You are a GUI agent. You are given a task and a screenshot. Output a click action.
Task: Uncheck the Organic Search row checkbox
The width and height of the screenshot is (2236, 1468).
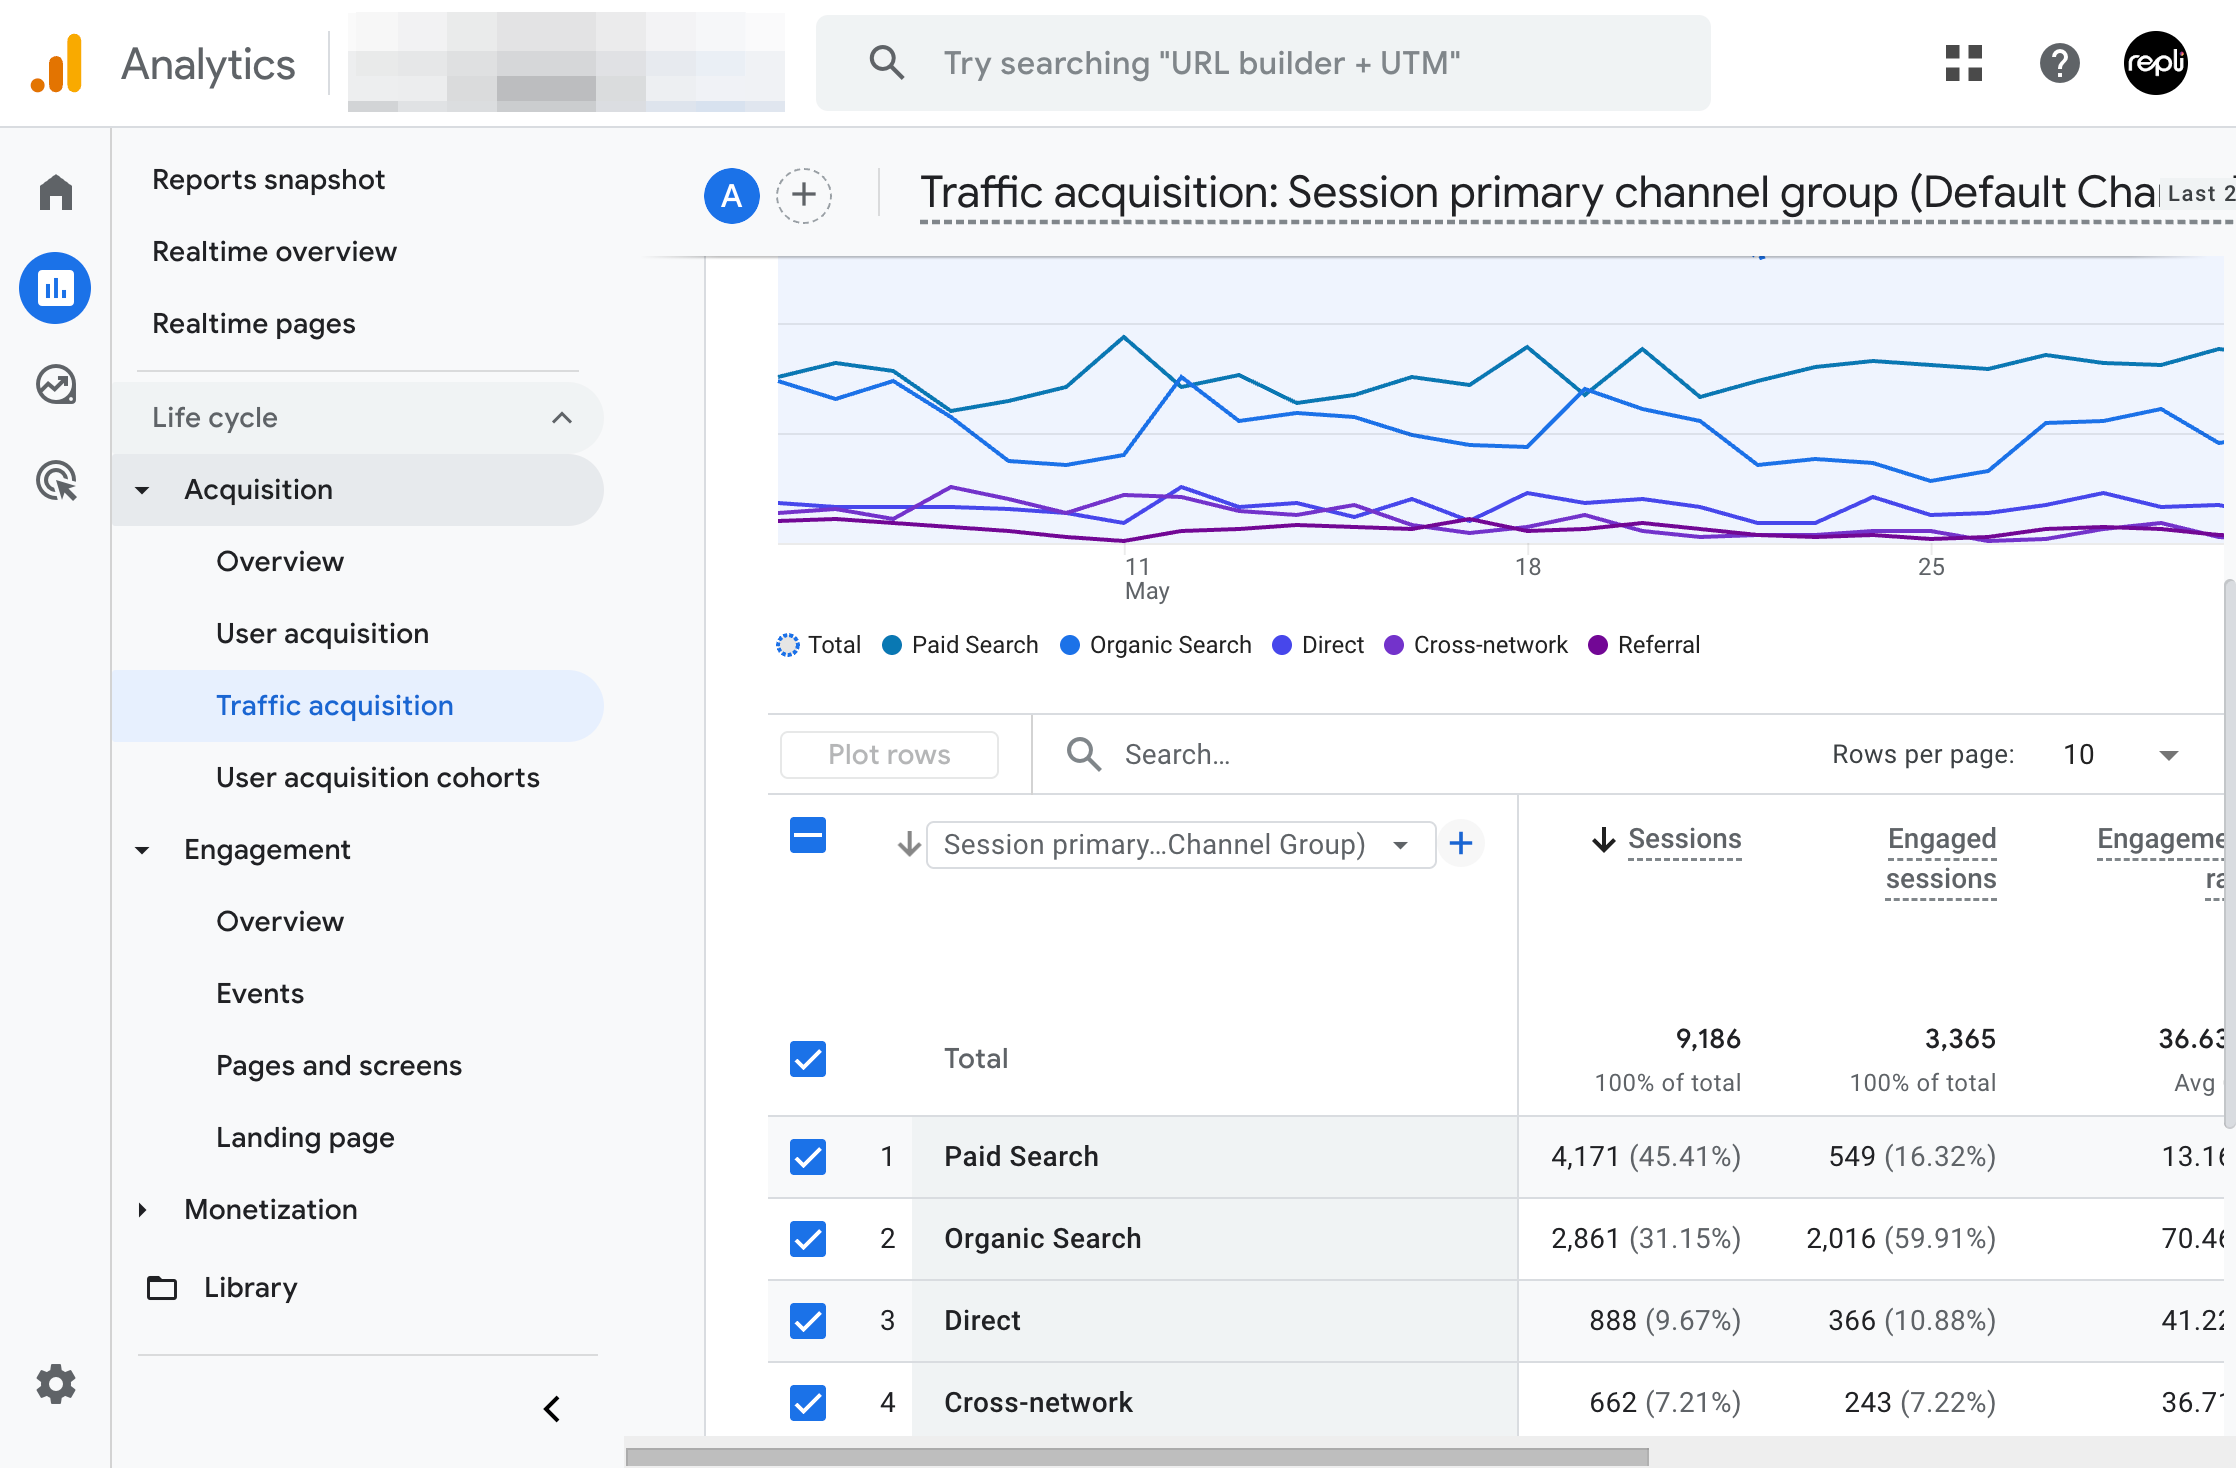(x=807, y=1239)
